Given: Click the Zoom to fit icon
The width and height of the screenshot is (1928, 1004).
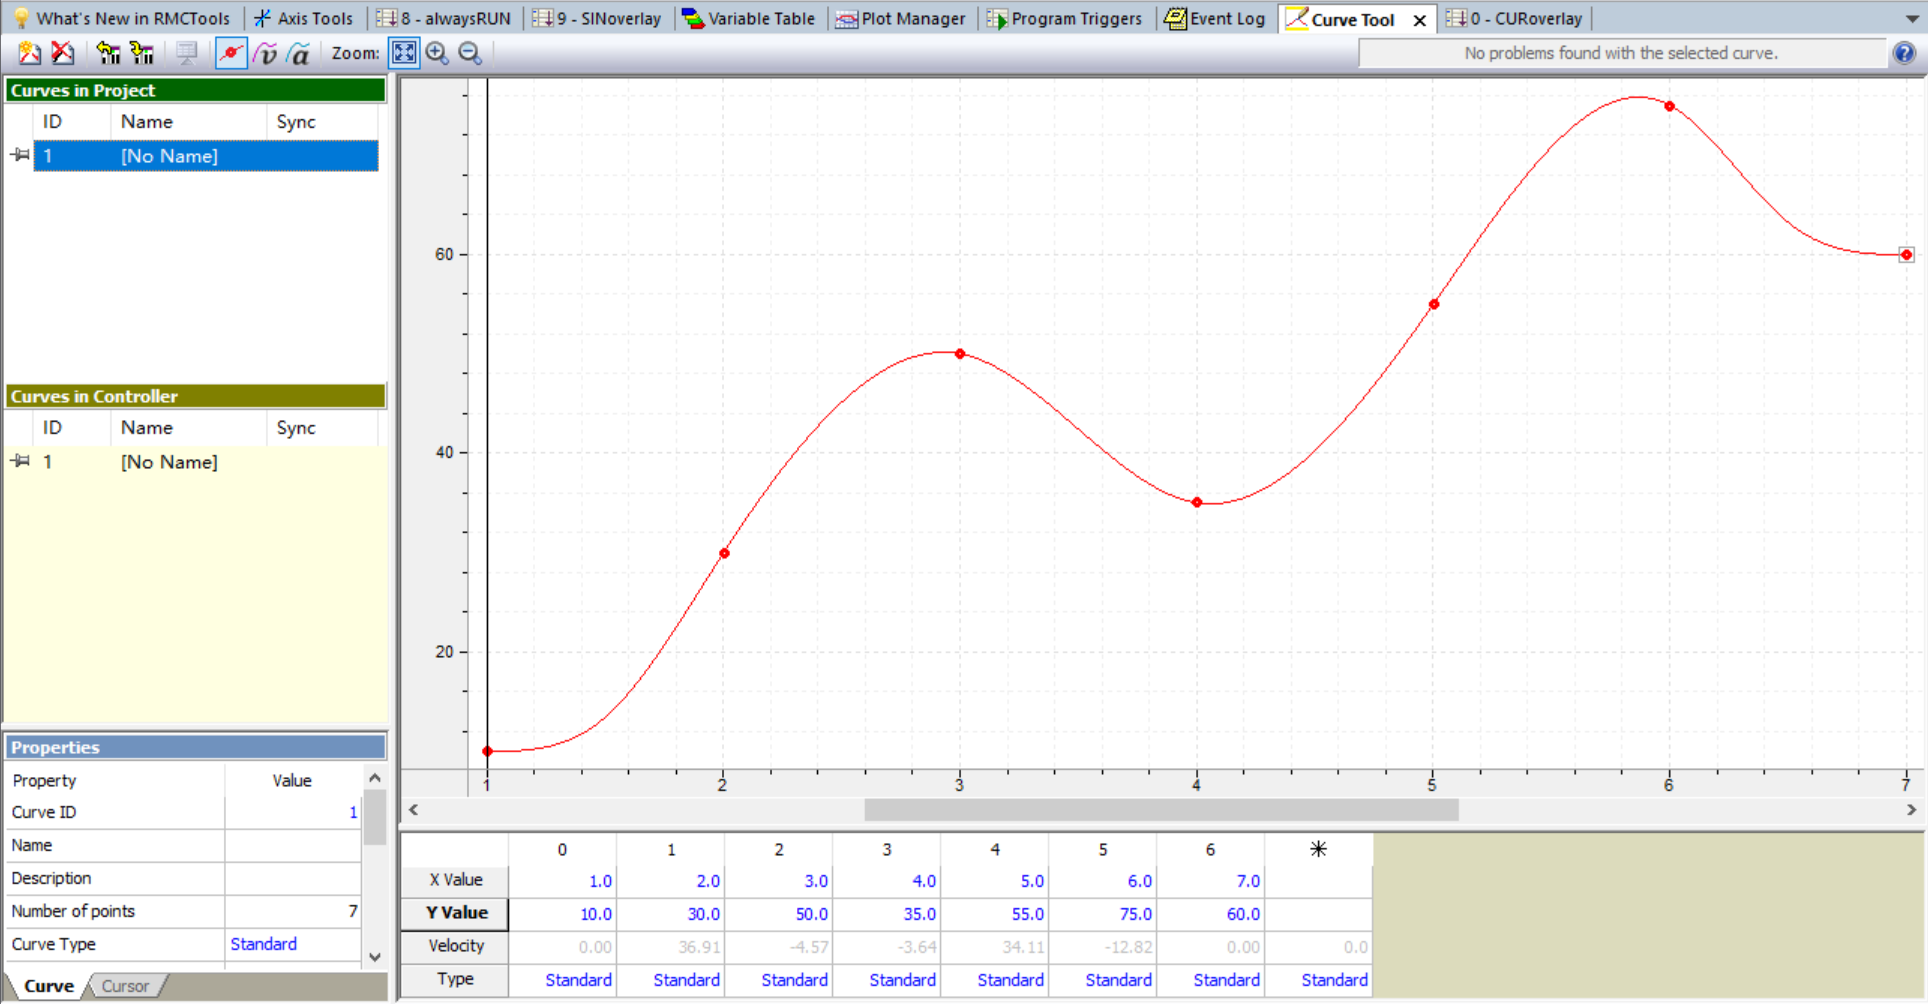Looking at the screenshot, I should tap(404, 53).
